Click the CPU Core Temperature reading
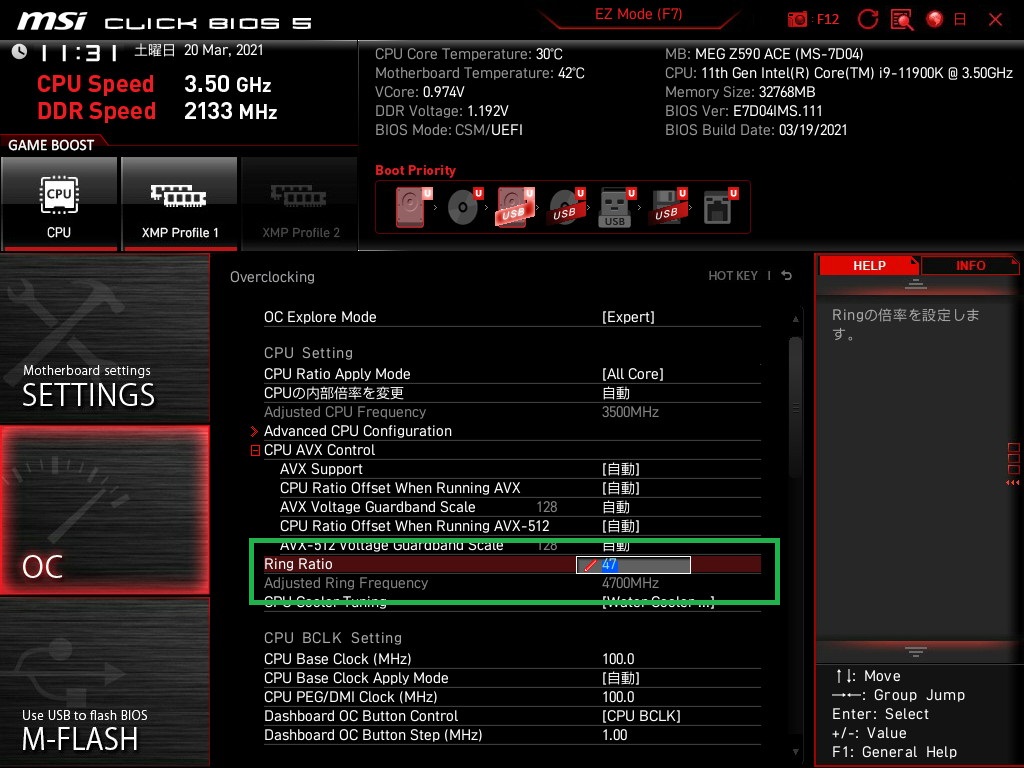This screenshot has width=1024, height=768. (468, 54)
